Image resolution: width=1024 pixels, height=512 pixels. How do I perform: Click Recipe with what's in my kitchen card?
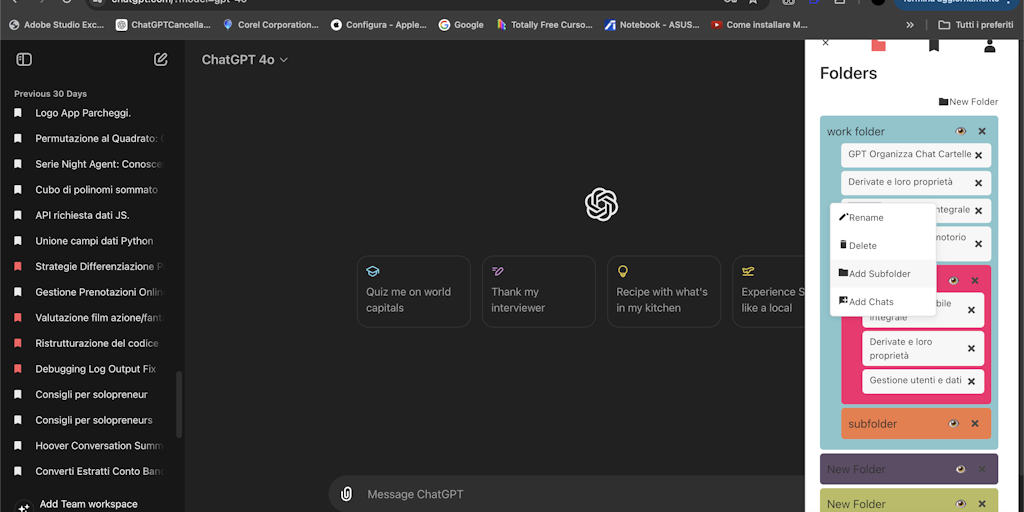point(664,291)
